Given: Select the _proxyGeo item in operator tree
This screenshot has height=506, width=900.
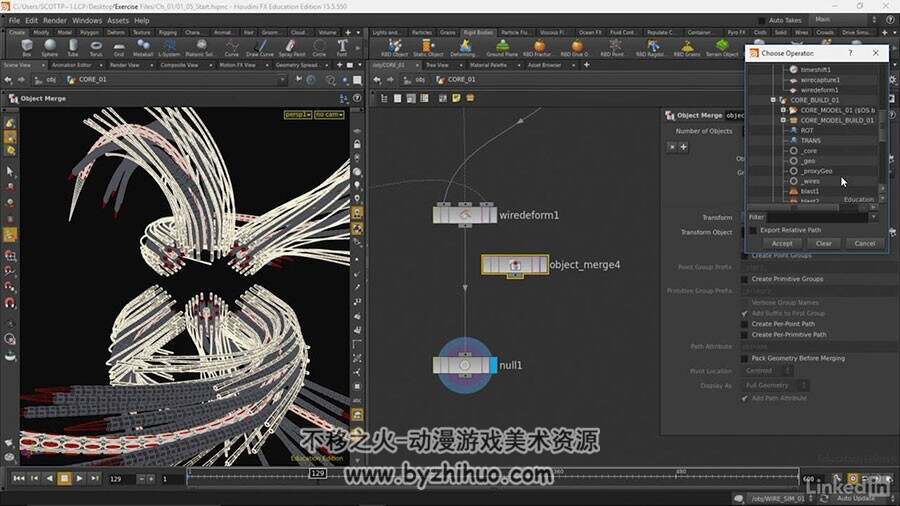Looking at the screenshot, I should (x=817, y=171).
